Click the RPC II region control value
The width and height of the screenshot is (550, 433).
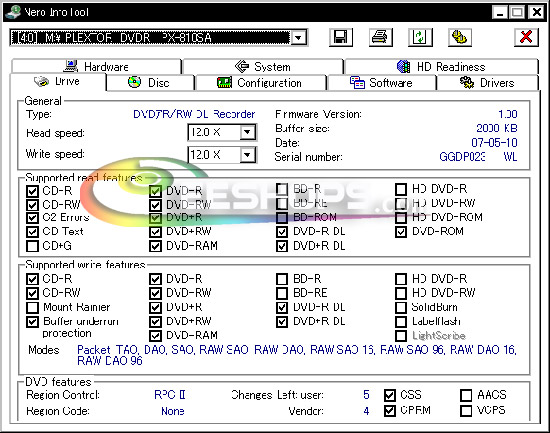pyautogui.click(x=170, y=395)
